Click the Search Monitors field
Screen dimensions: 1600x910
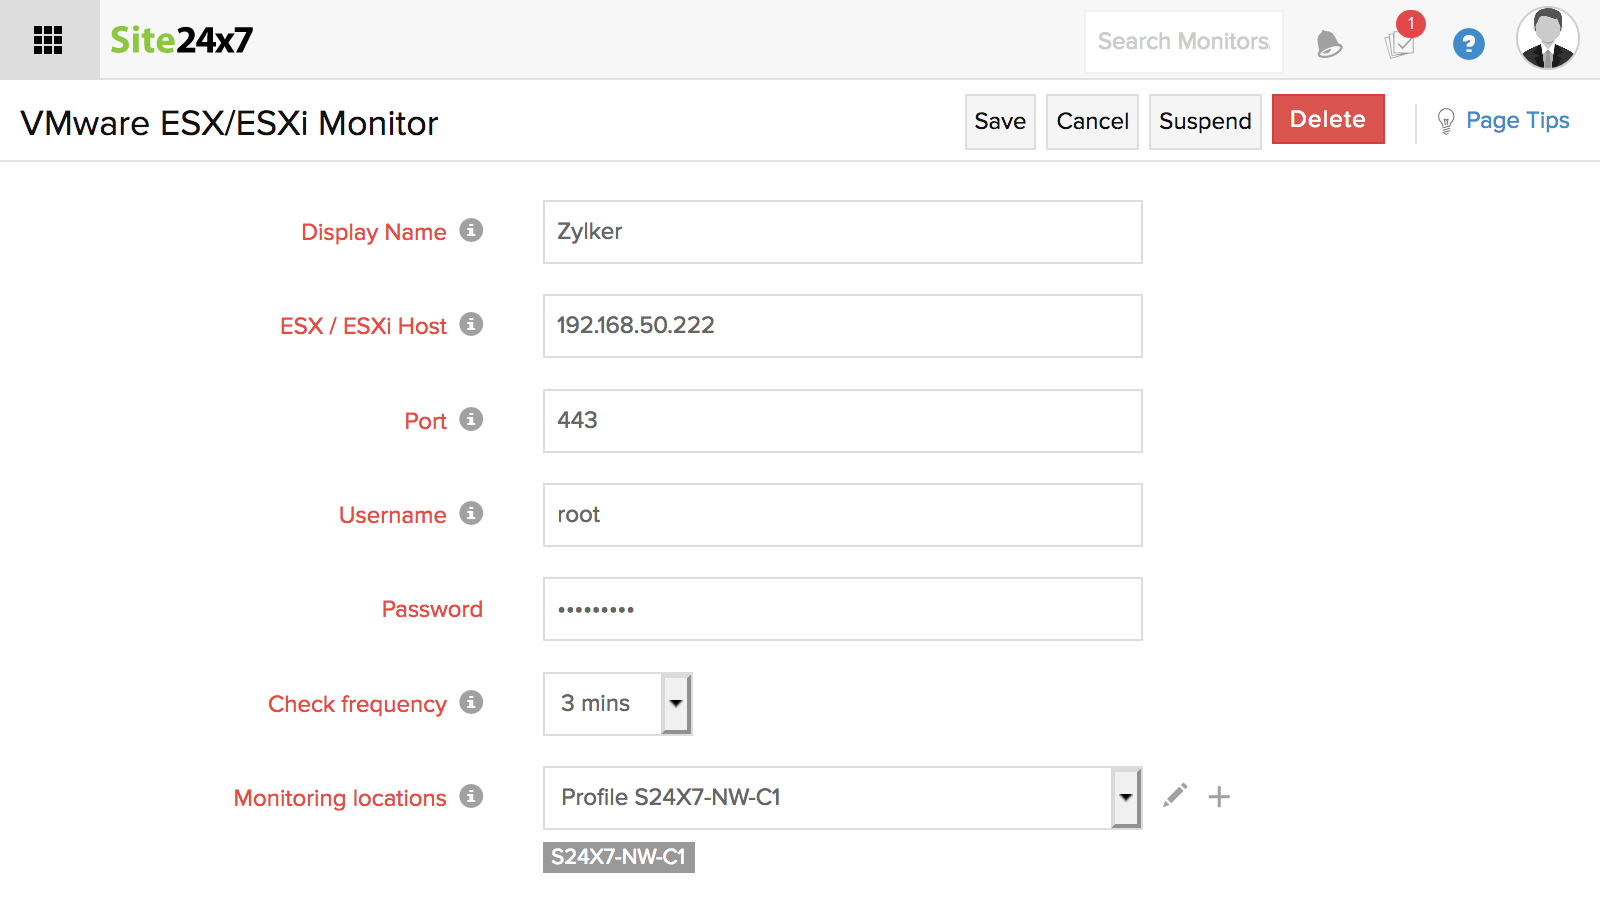point(1183,42)
